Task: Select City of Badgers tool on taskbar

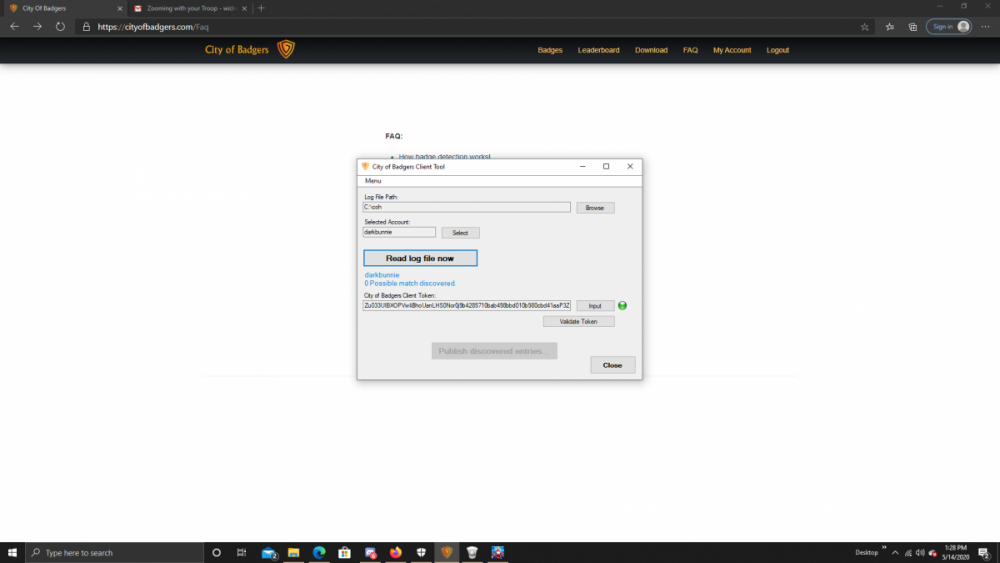Action: [446, 552]
